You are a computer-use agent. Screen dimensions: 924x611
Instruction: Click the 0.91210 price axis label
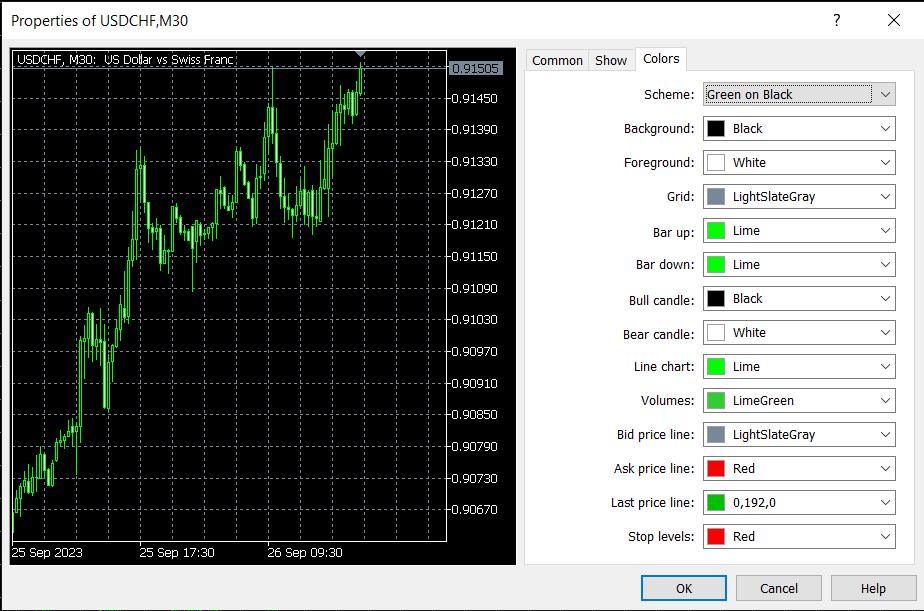pyautogui.click(x=474, y=224)
